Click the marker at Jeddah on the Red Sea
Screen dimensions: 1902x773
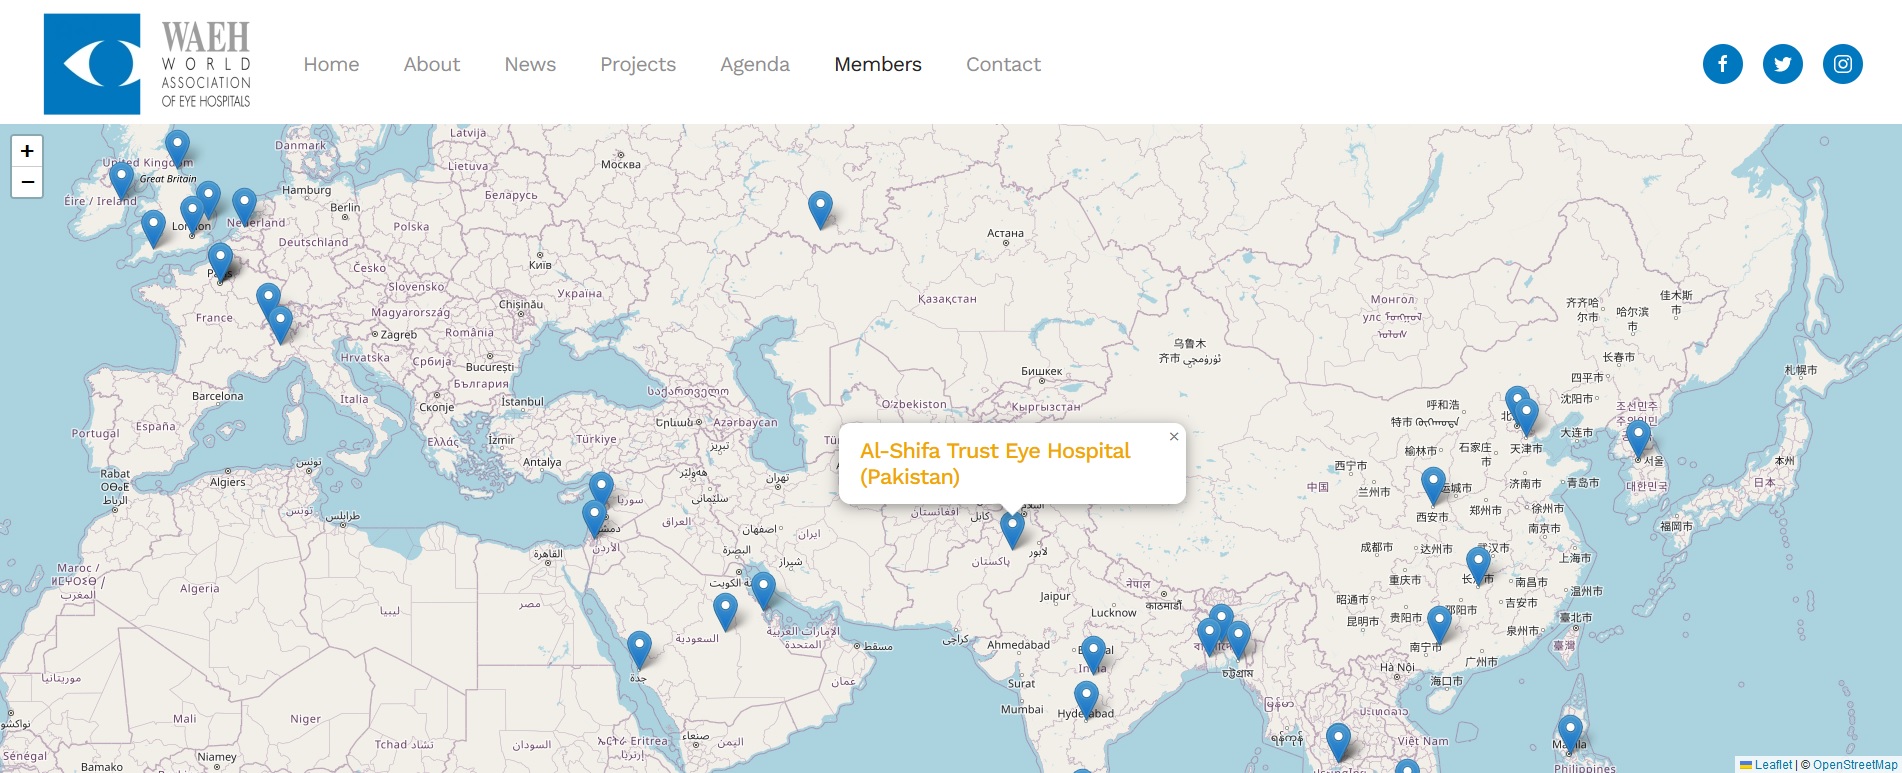(639, 650)
